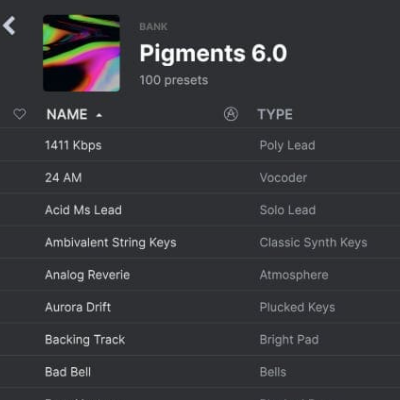This screenshot has height=400, width=400.
Task: Go back with the left chevron arrow
Action: (x=9, y=26)
